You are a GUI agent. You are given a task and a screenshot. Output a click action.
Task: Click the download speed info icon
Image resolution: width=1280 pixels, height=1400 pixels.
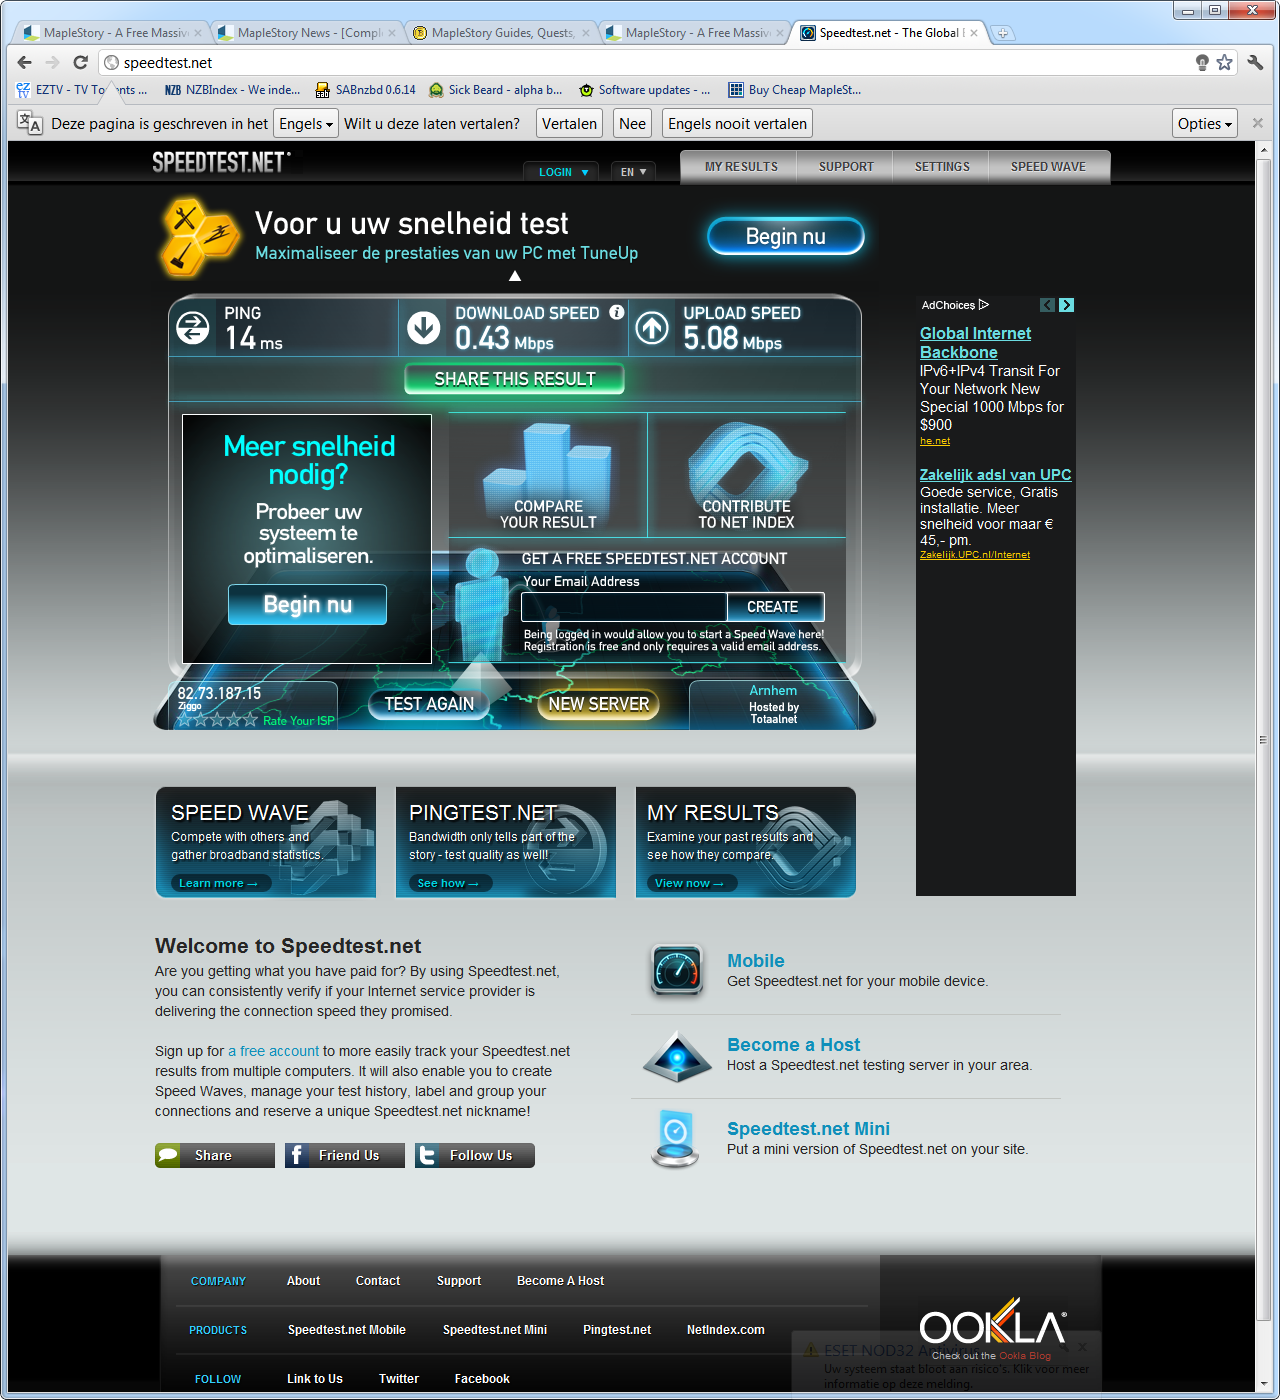click(617, 312)
